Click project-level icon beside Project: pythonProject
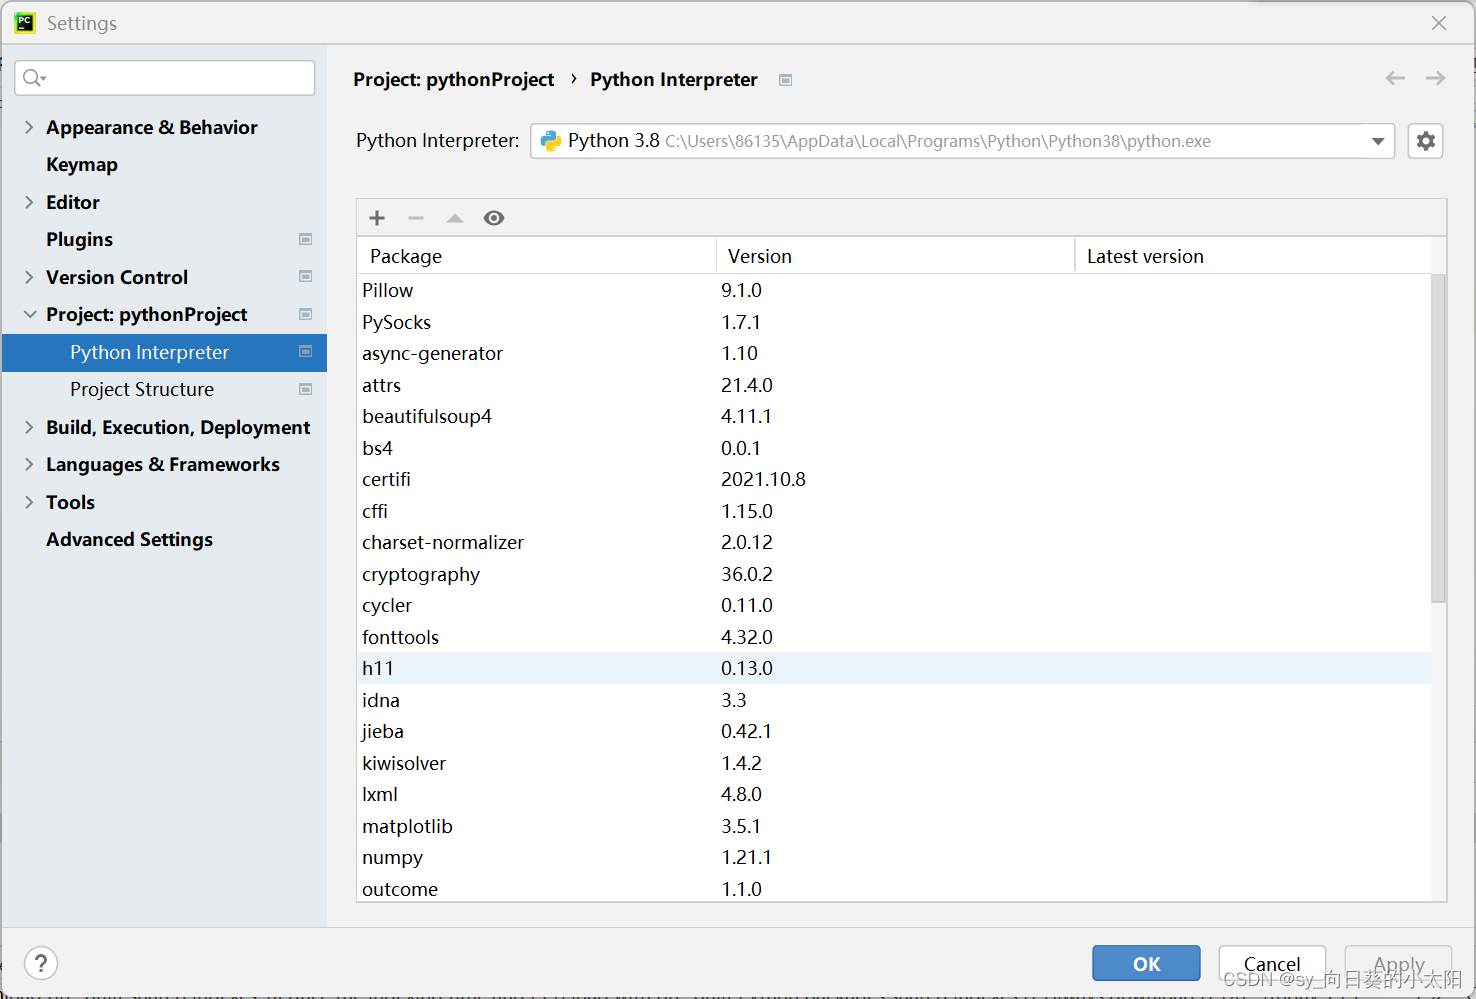The height and width of the screenshot is (999, 1476). 306,314
